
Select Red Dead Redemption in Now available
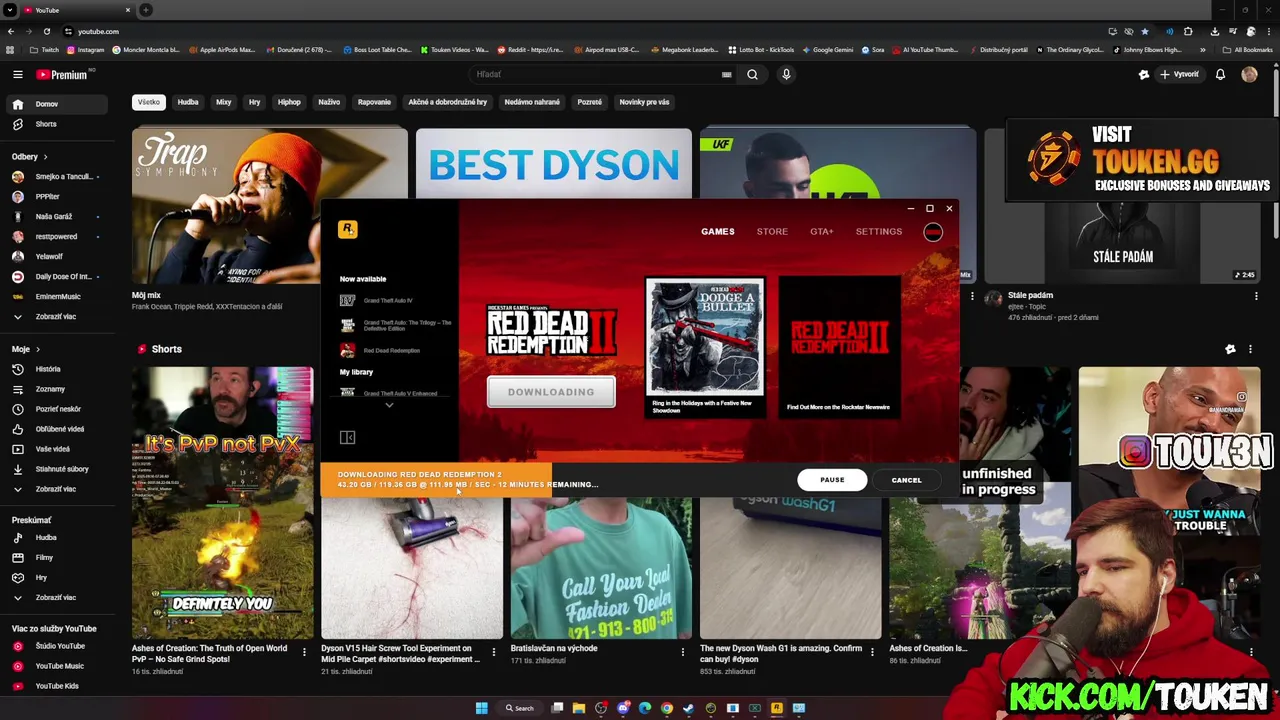[381, 350]
